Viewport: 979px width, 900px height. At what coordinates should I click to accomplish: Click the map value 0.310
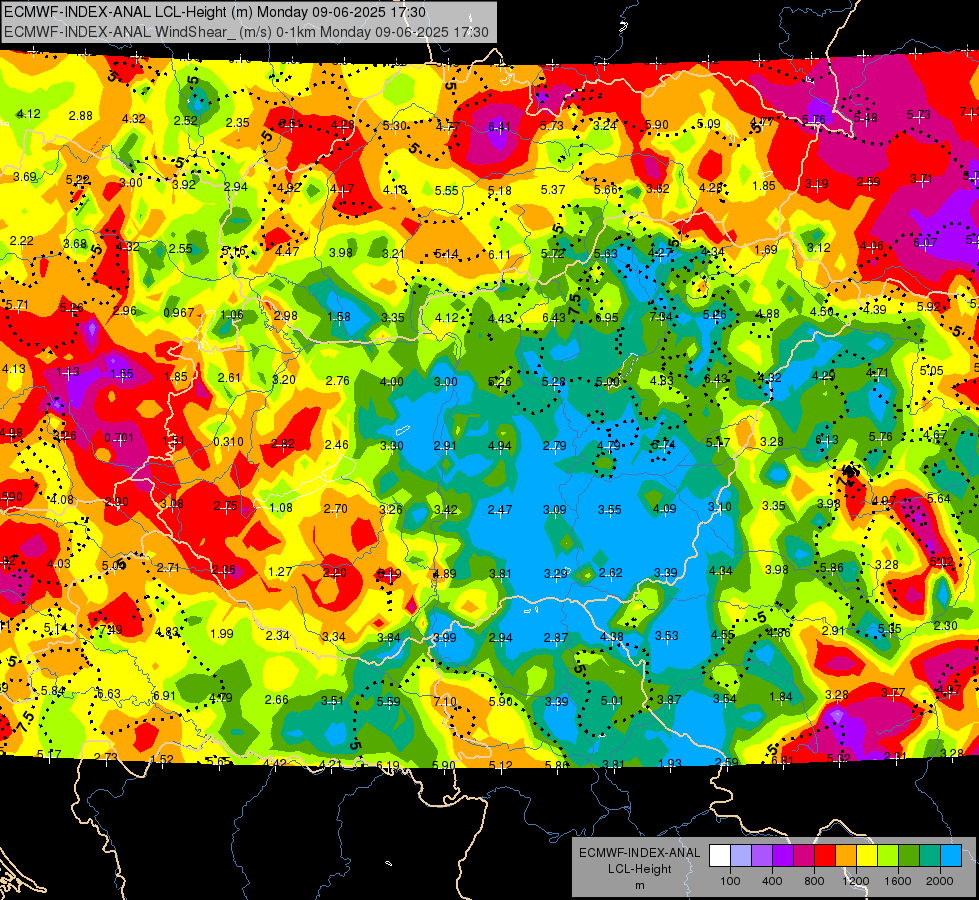(228, 442)
